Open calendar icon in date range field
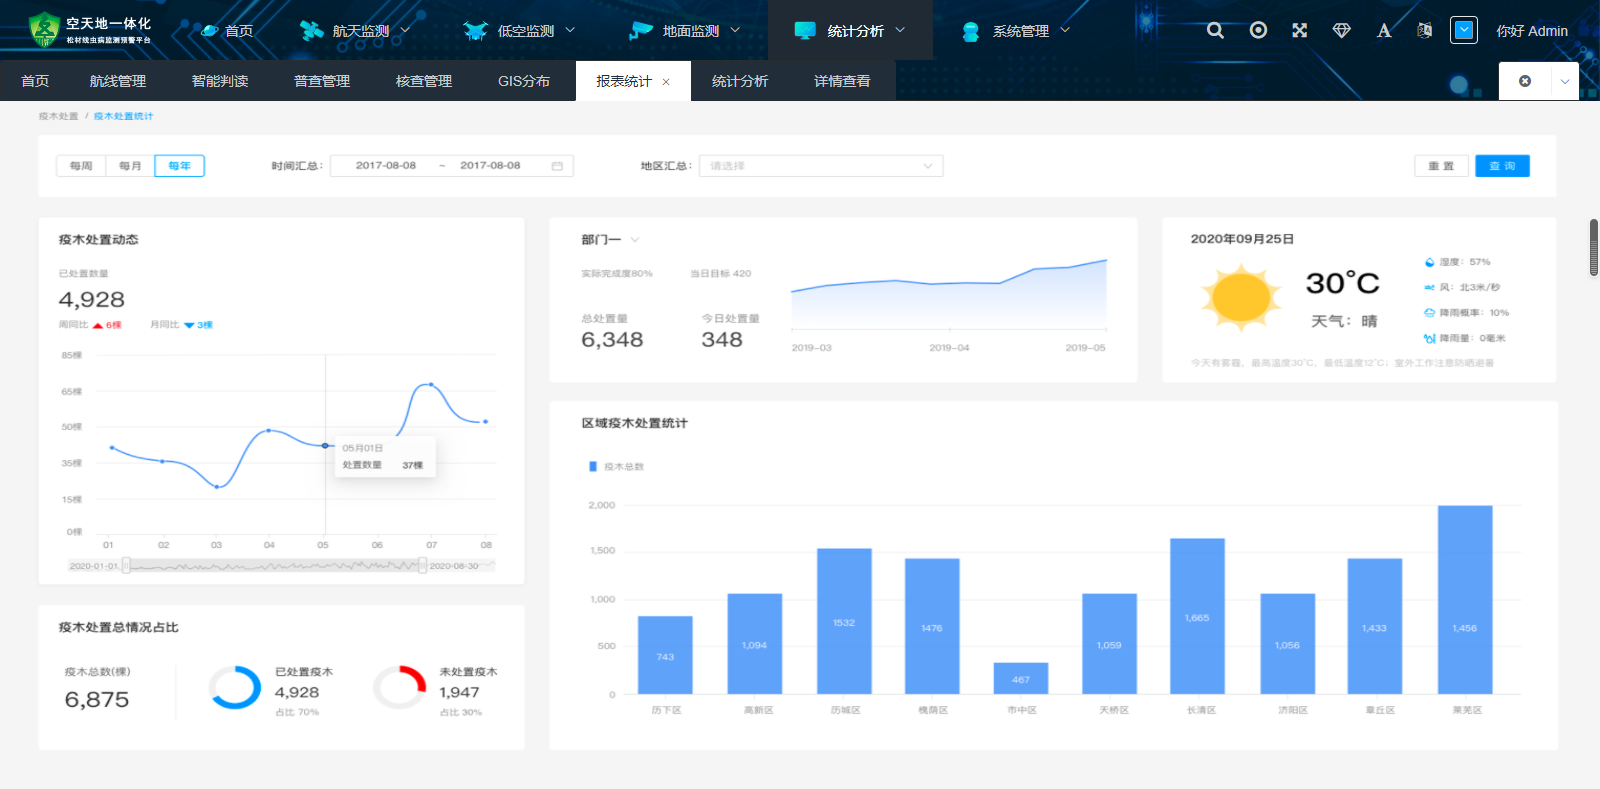Image resolution: width=1600 pixels, height=789 pixels. tap(558, 166)
